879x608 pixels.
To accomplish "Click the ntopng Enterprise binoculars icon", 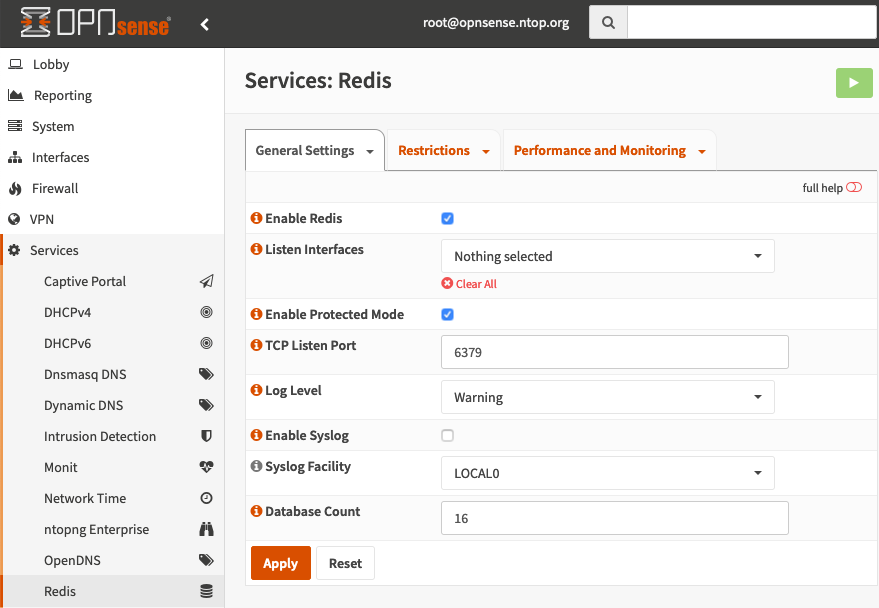I will coord(206,529).
